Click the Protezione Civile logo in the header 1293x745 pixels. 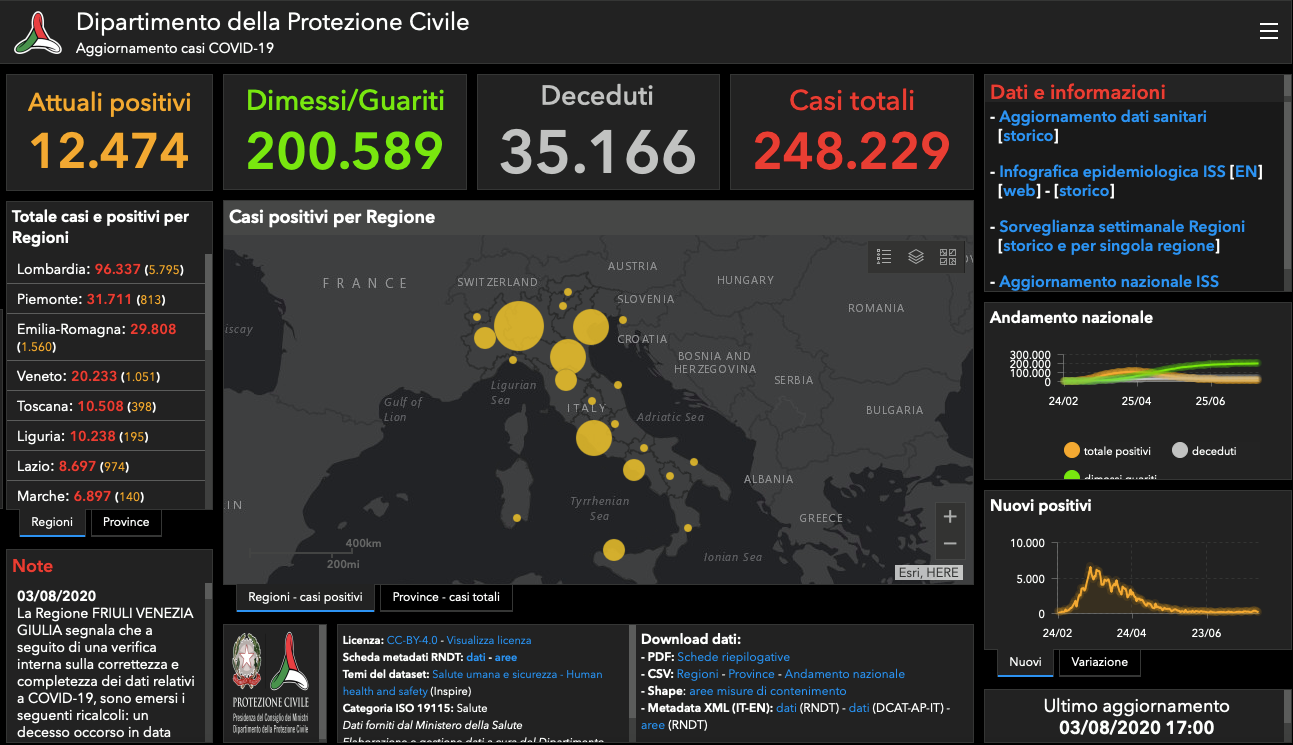(x=38, y=32)
